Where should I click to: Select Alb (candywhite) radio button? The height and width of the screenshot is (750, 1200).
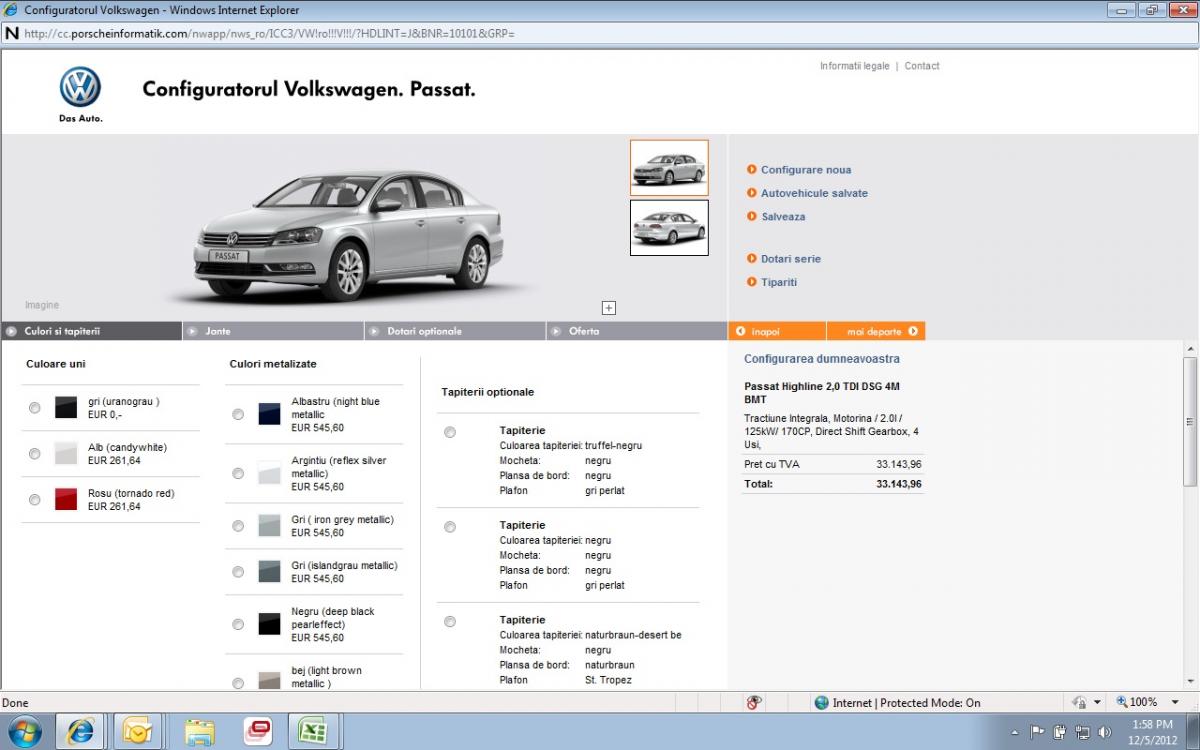[x=35, y=454]
